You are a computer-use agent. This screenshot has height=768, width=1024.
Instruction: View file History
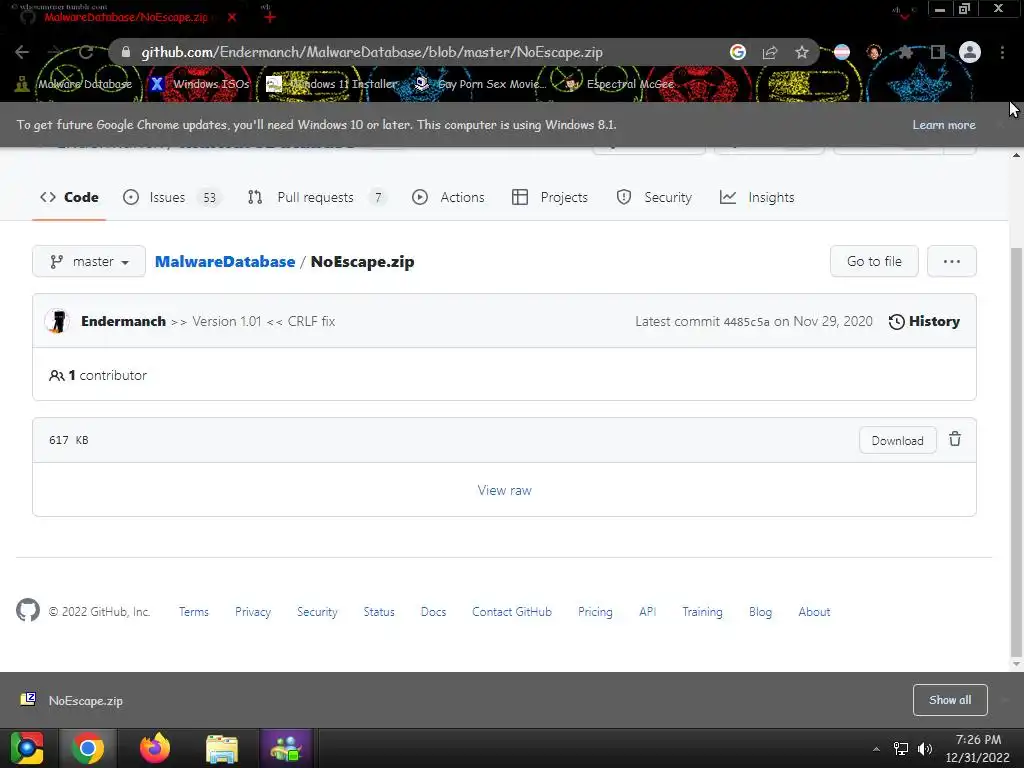[924, 321]
